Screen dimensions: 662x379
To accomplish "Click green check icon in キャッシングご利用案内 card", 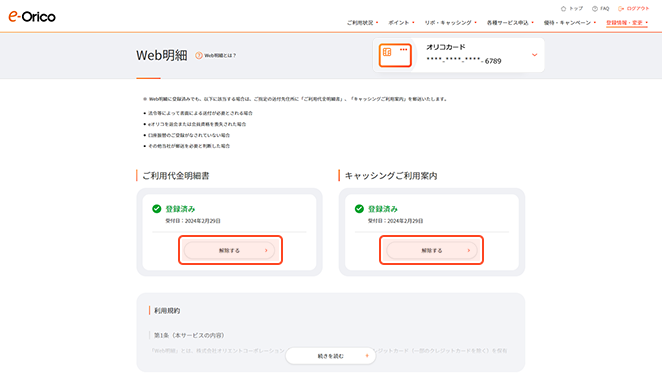I will click(359, 208).
